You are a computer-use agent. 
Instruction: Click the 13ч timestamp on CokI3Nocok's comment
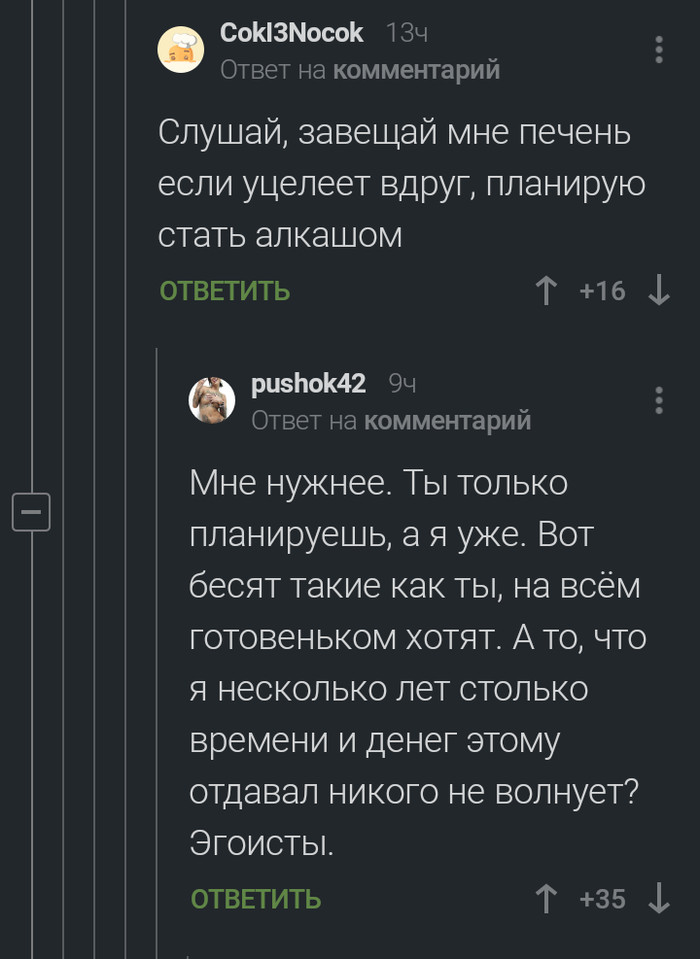click(x=407, y=34)
